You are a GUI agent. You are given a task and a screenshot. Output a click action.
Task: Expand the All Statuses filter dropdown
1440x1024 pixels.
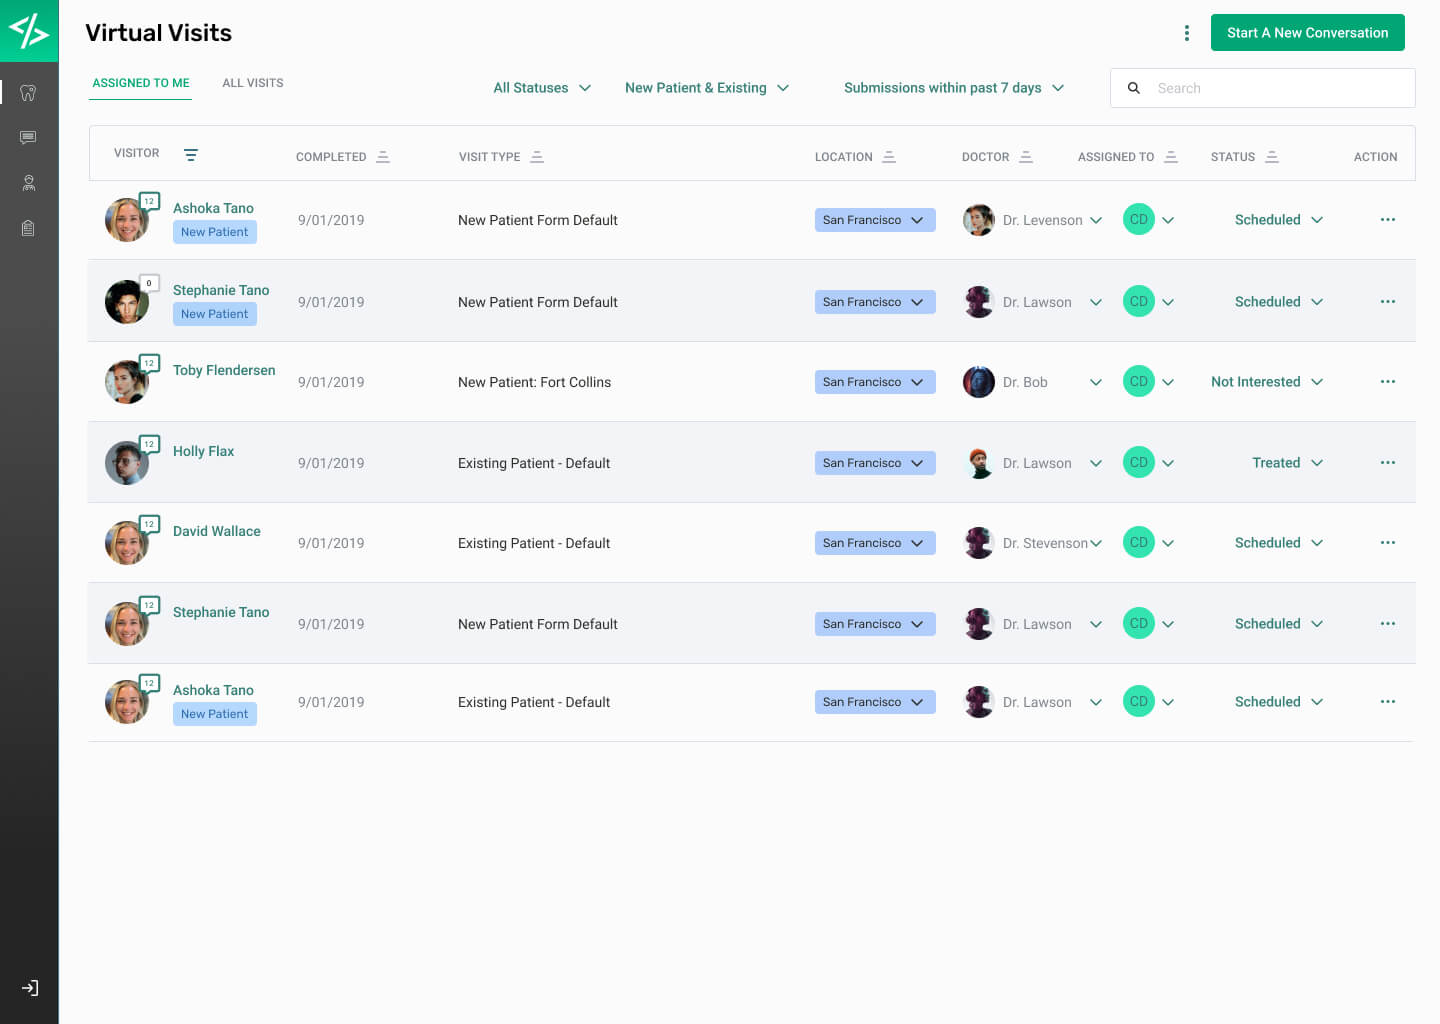tap(542, 88)
